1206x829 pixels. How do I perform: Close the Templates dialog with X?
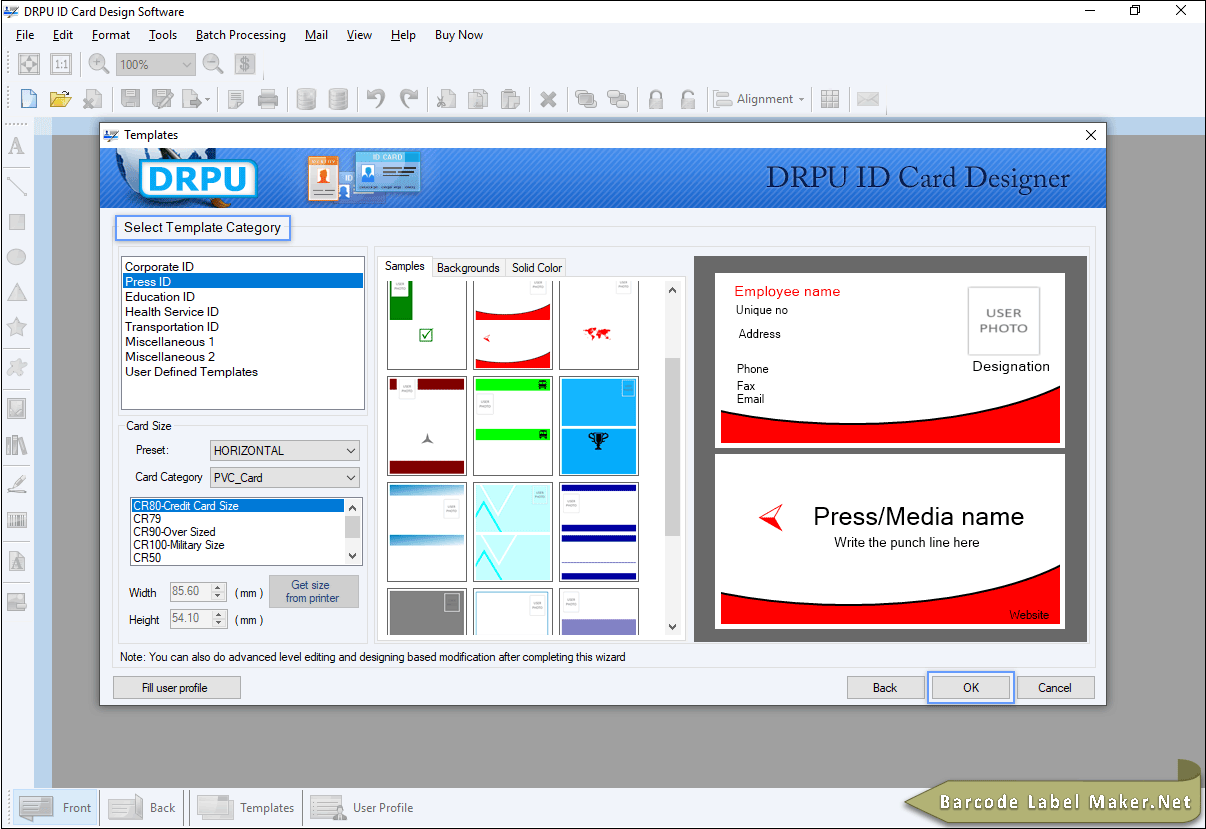pos(1091,135)
